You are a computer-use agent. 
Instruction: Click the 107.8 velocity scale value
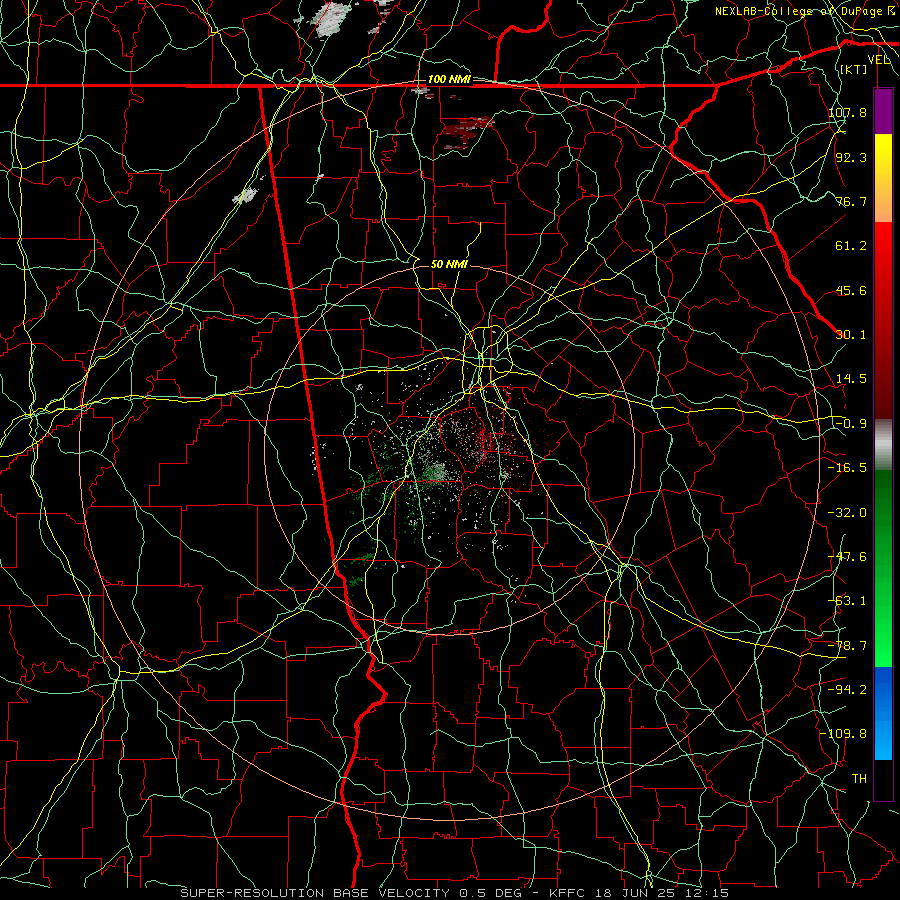tap(848, 112)
